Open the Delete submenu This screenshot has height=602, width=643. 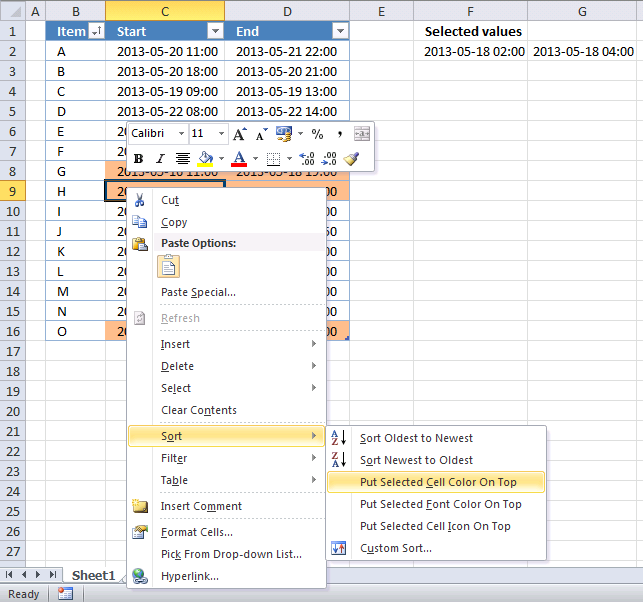point(227,366)
